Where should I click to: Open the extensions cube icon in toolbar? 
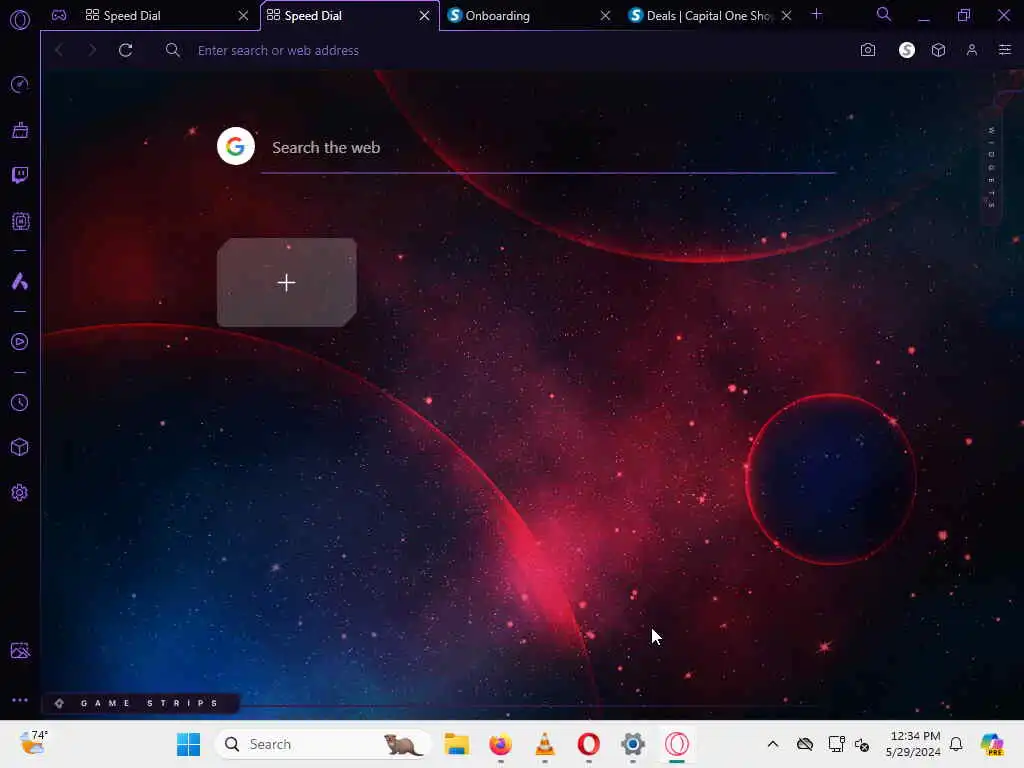click(938, 50)
